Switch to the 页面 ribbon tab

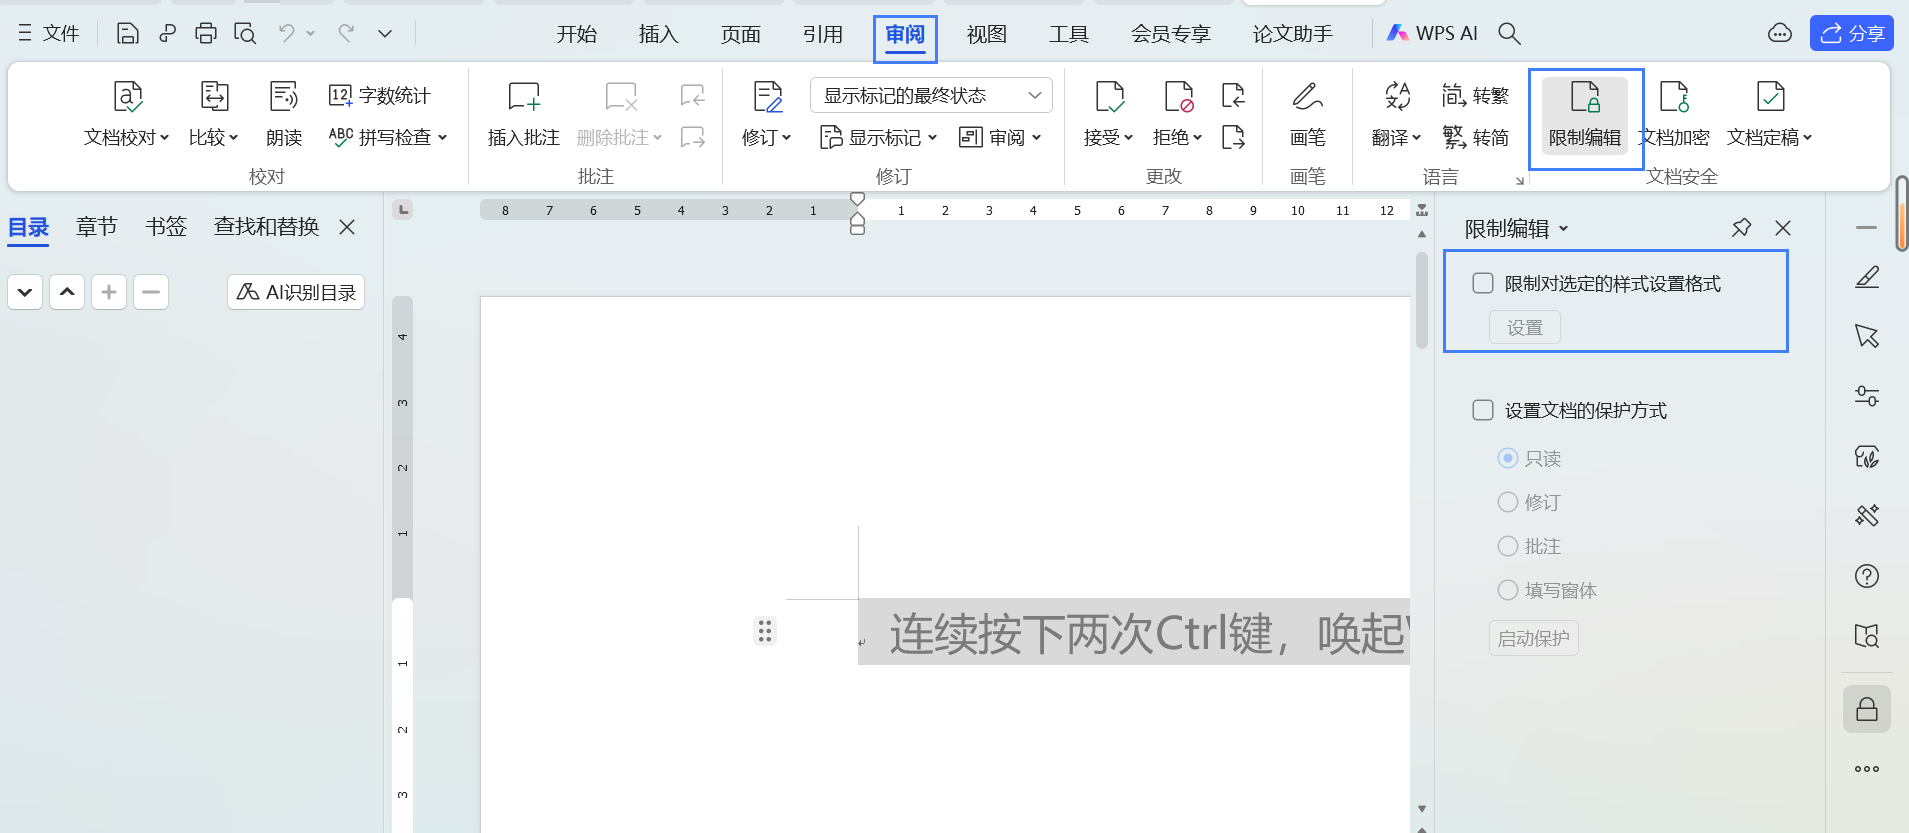741,34
